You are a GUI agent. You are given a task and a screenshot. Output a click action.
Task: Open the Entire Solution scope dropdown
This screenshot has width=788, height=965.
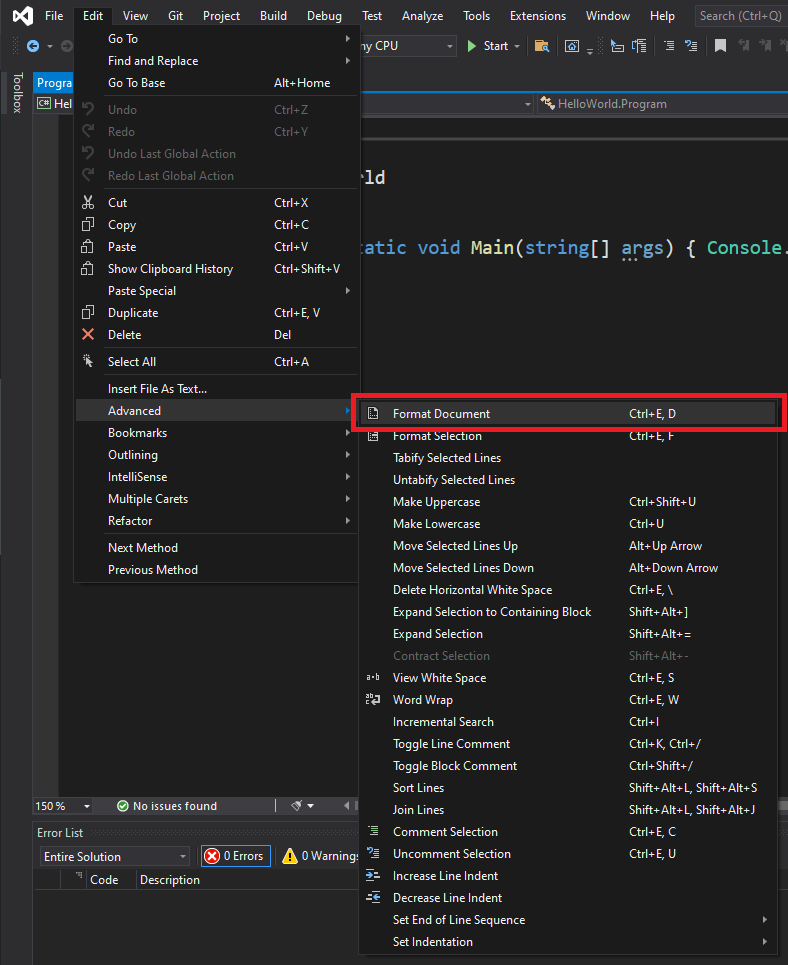[x=115, y=857]
